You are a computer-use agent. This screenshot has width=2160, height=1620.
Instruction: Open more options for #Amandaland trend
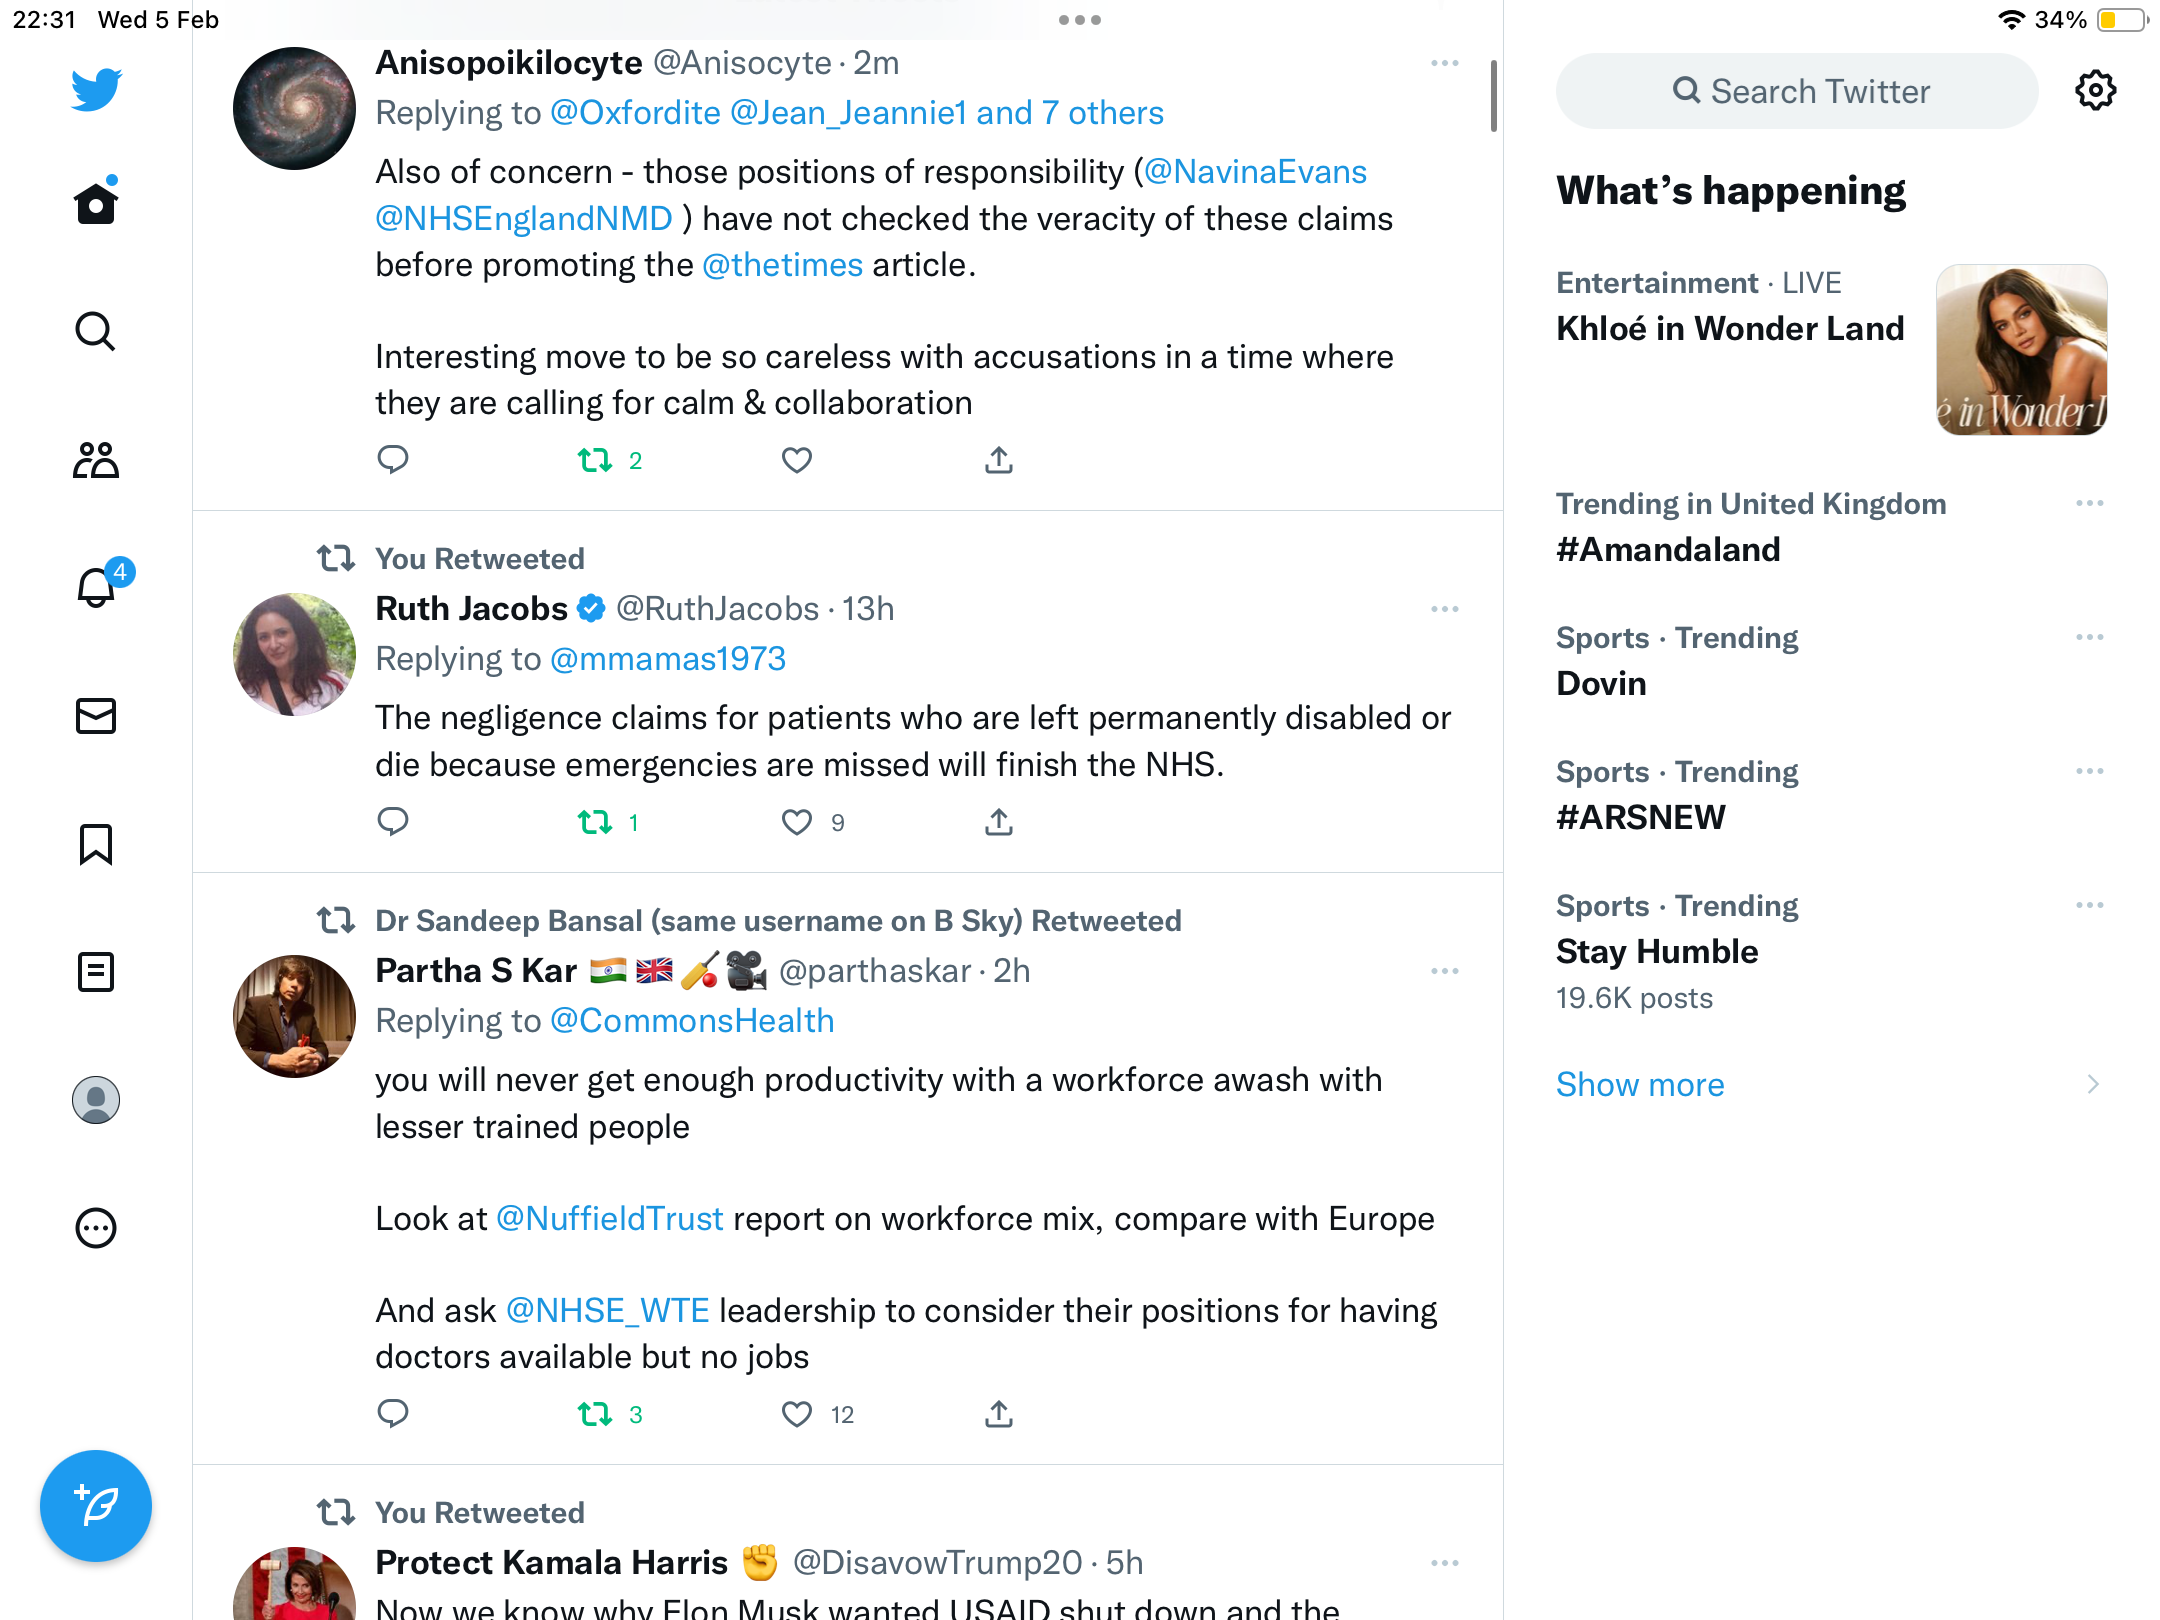pos(2090,503)
